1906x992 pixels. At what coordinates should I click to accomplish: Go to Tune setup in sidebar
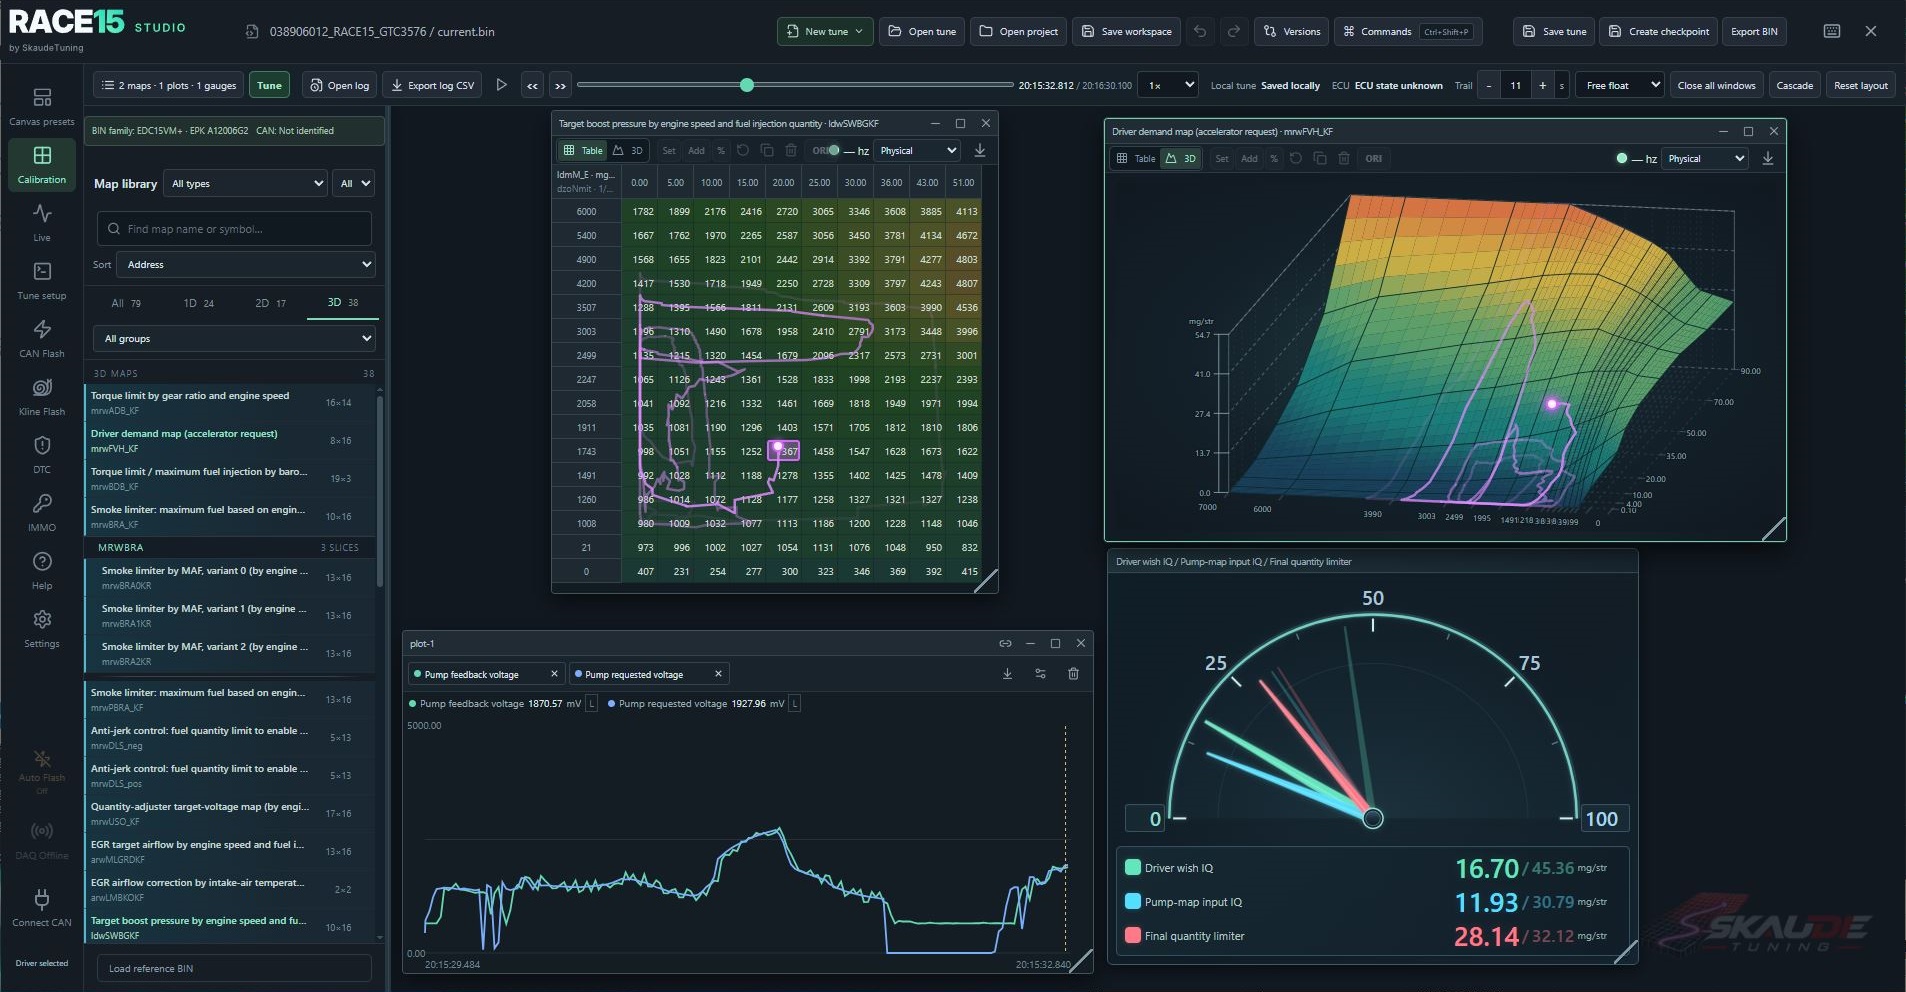[x=42, y=280]
